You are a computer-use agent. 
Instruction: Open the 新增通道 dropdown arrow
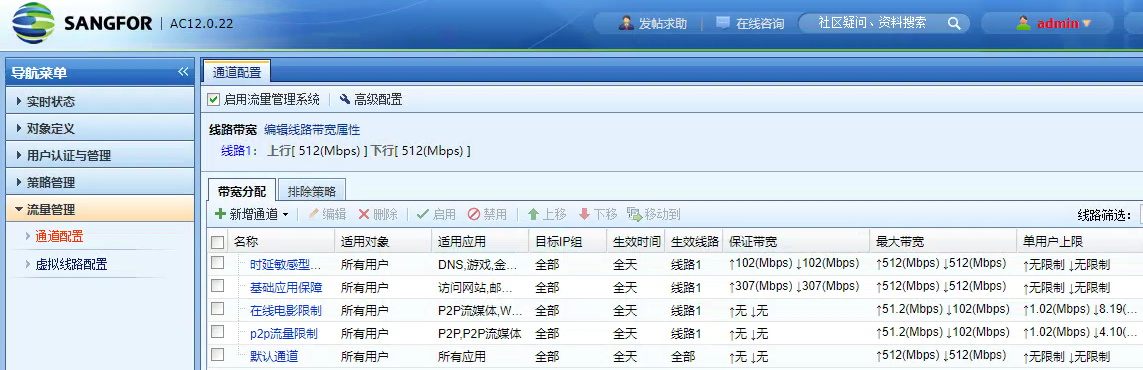tap(286, 215)
